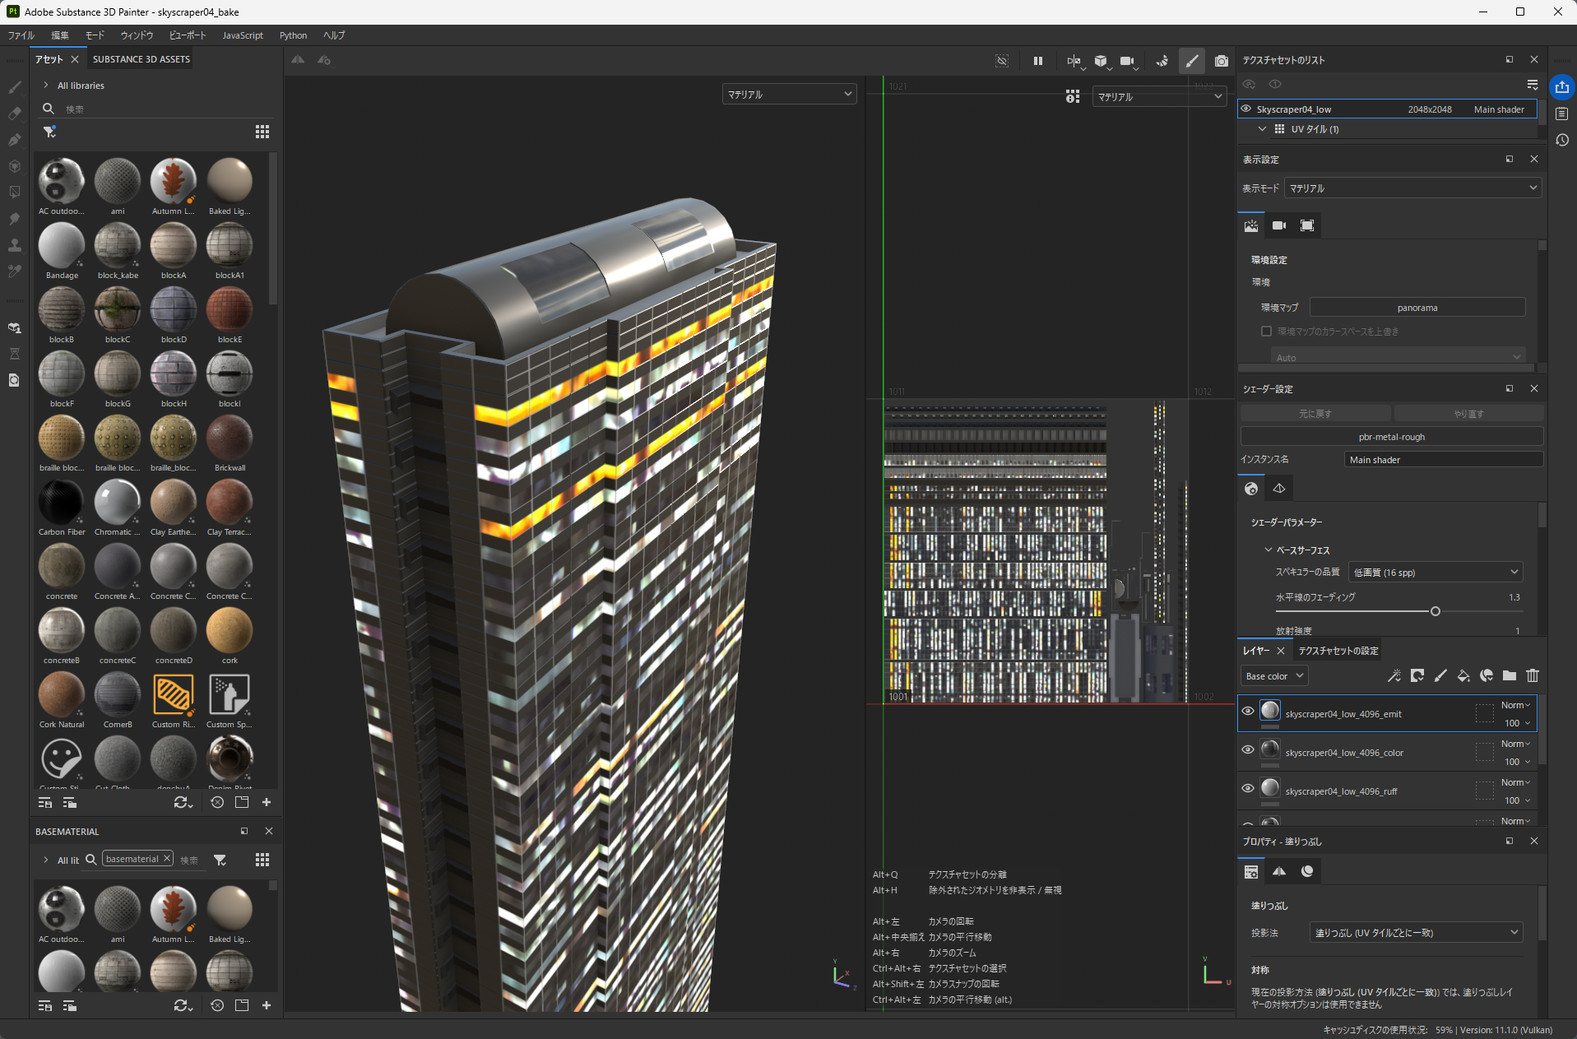Screen dimensions: 1577x1039
Task: Adjust the horizon fading slider handle
Action: (x=1435, y=611)
